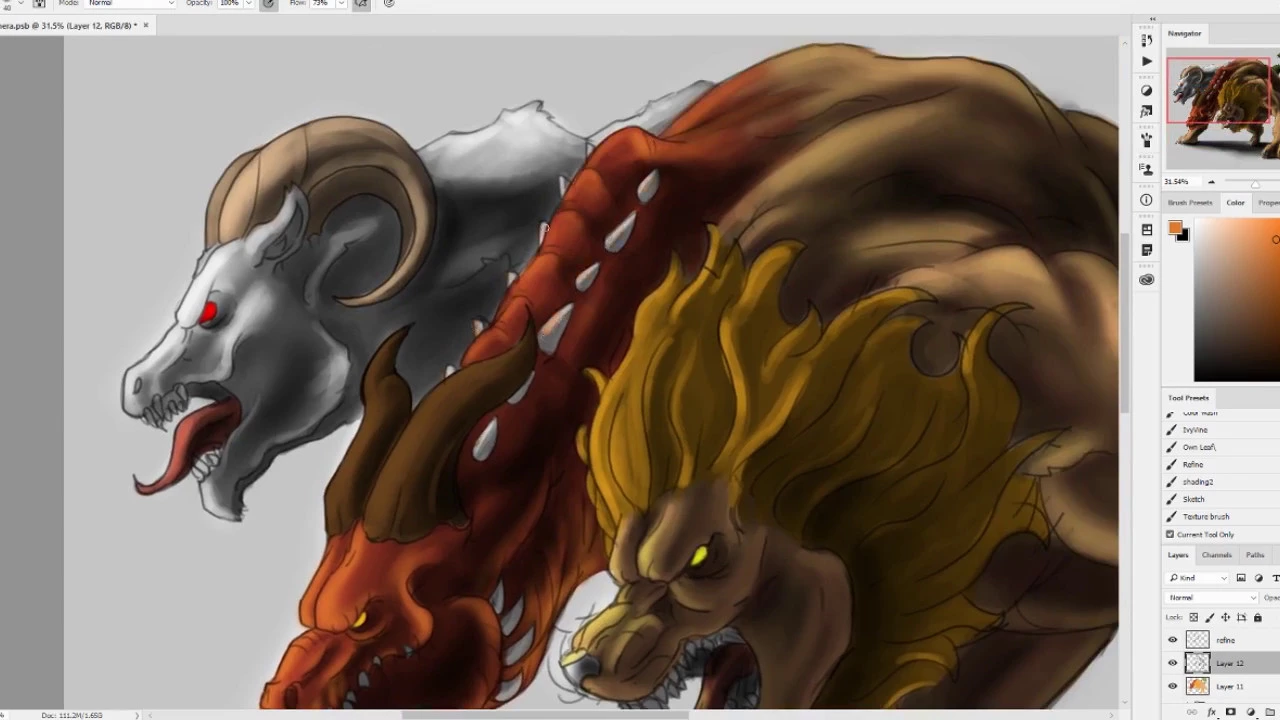
Task: Lock transparent pixels icon
Action: tap(1193, 618)
